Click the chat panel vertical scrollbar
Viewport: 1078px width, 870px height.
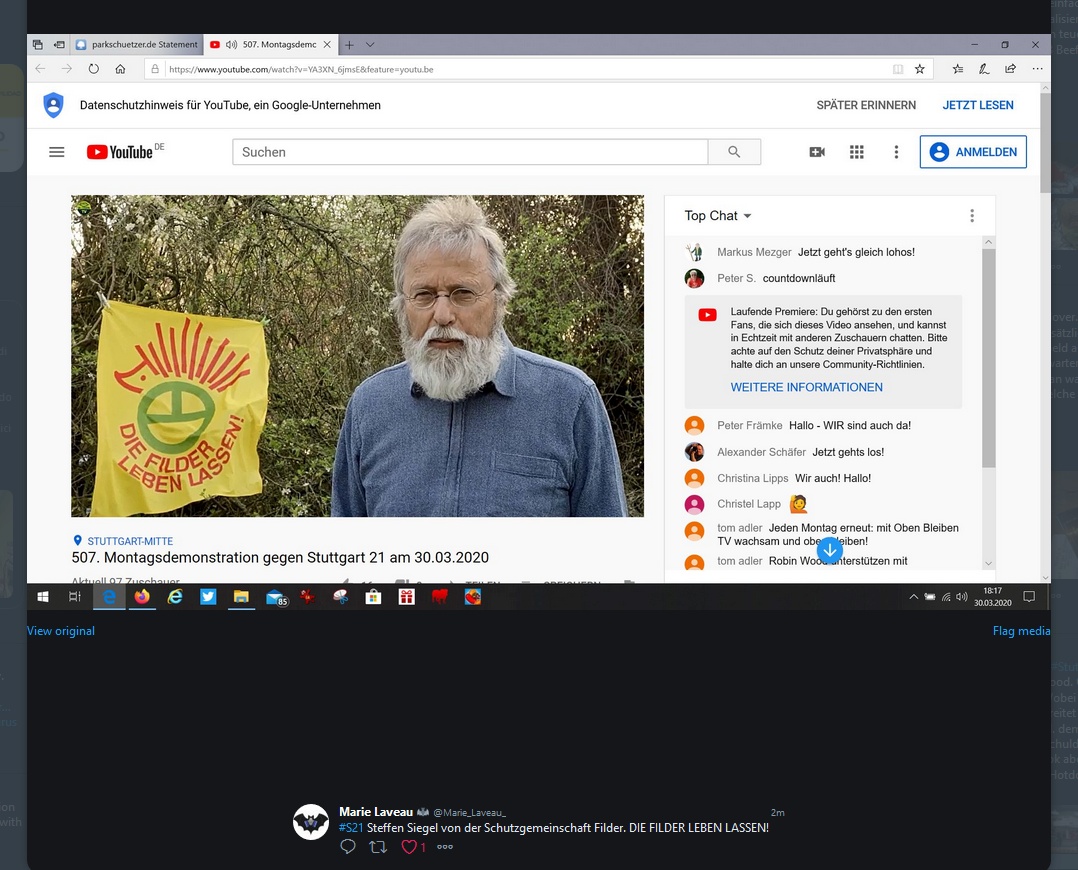(x=988, y=358)
